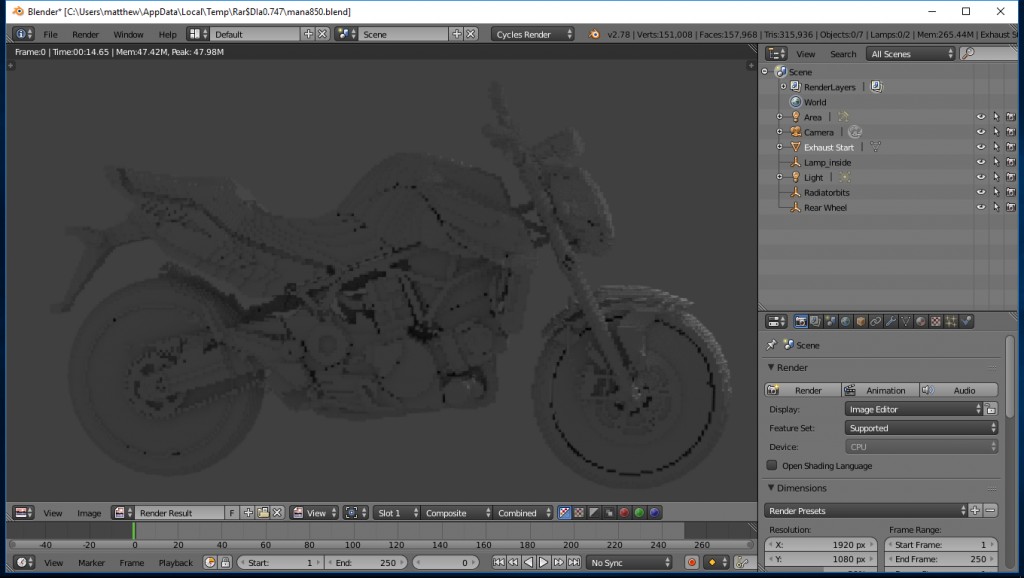The image size is (1024, 578).
Task: Open the Modifiers wrench properties tab
Action: [x=891, y=320]
